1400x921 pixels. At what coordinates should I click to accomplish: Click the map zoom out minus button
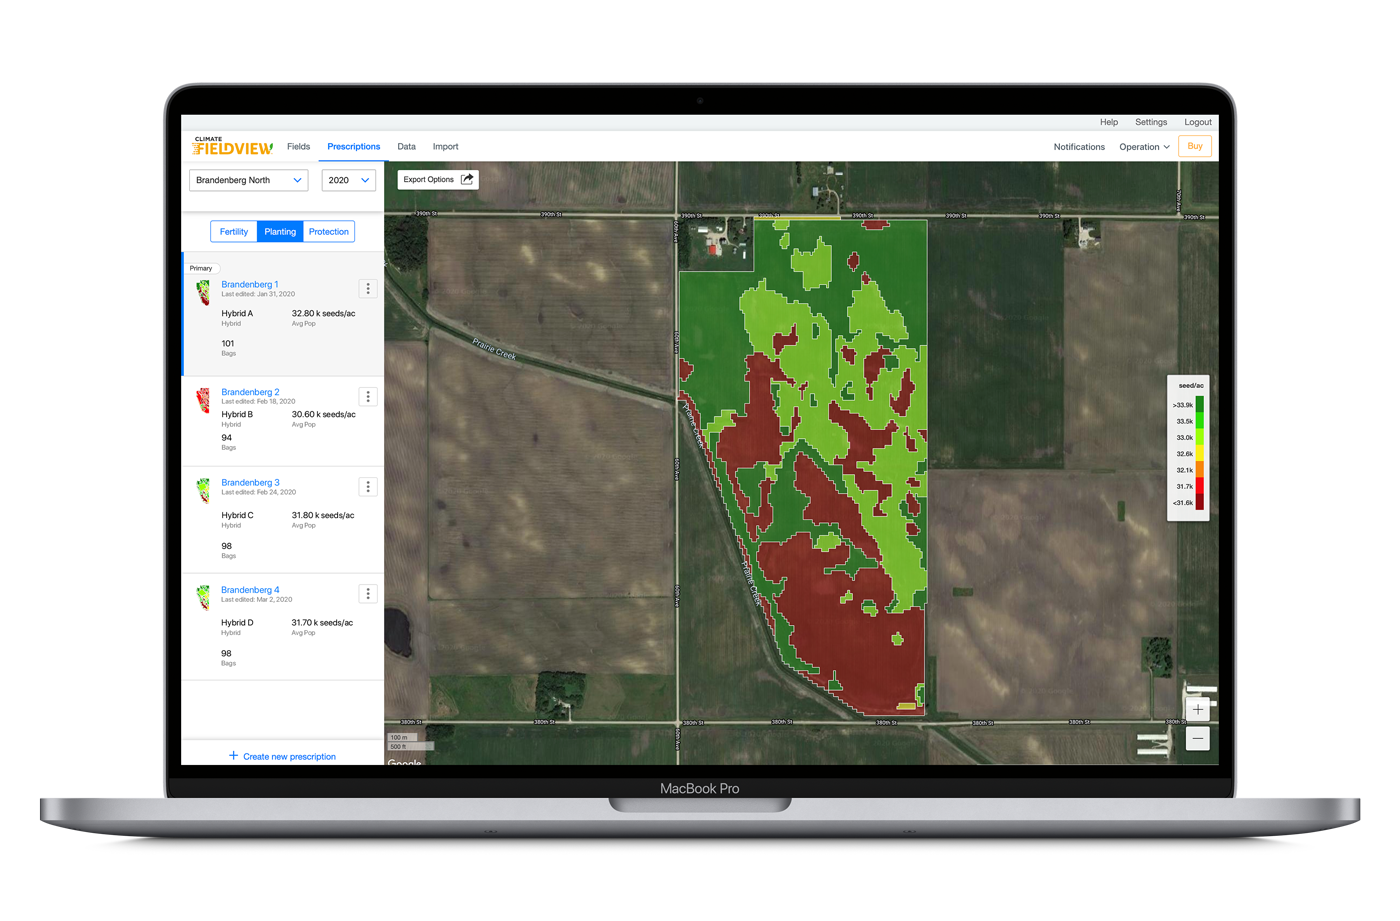[1197, 738]
